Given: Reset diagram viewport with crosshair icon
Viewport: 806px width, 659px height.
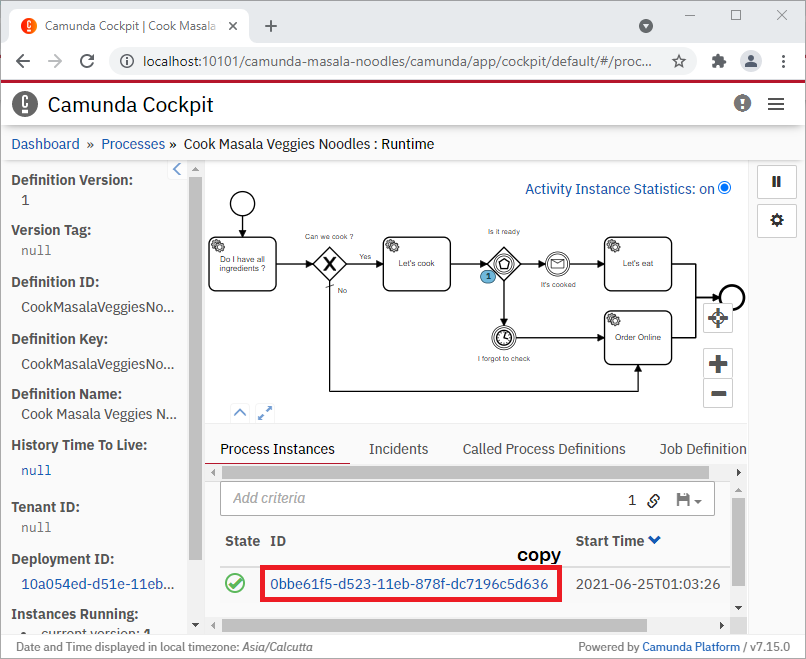Looking at the screenshot, I should point(718,318).
